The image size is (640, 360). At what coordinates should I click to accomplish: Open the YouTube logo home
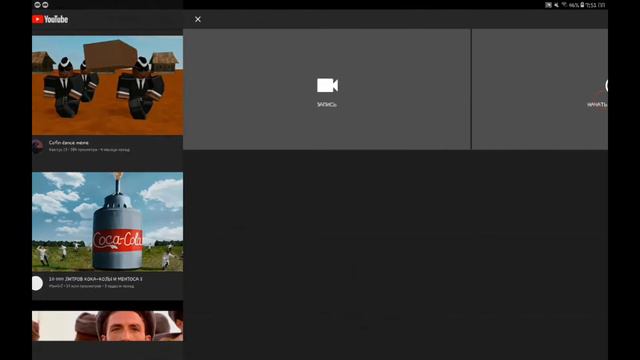[x=50, y=19]
